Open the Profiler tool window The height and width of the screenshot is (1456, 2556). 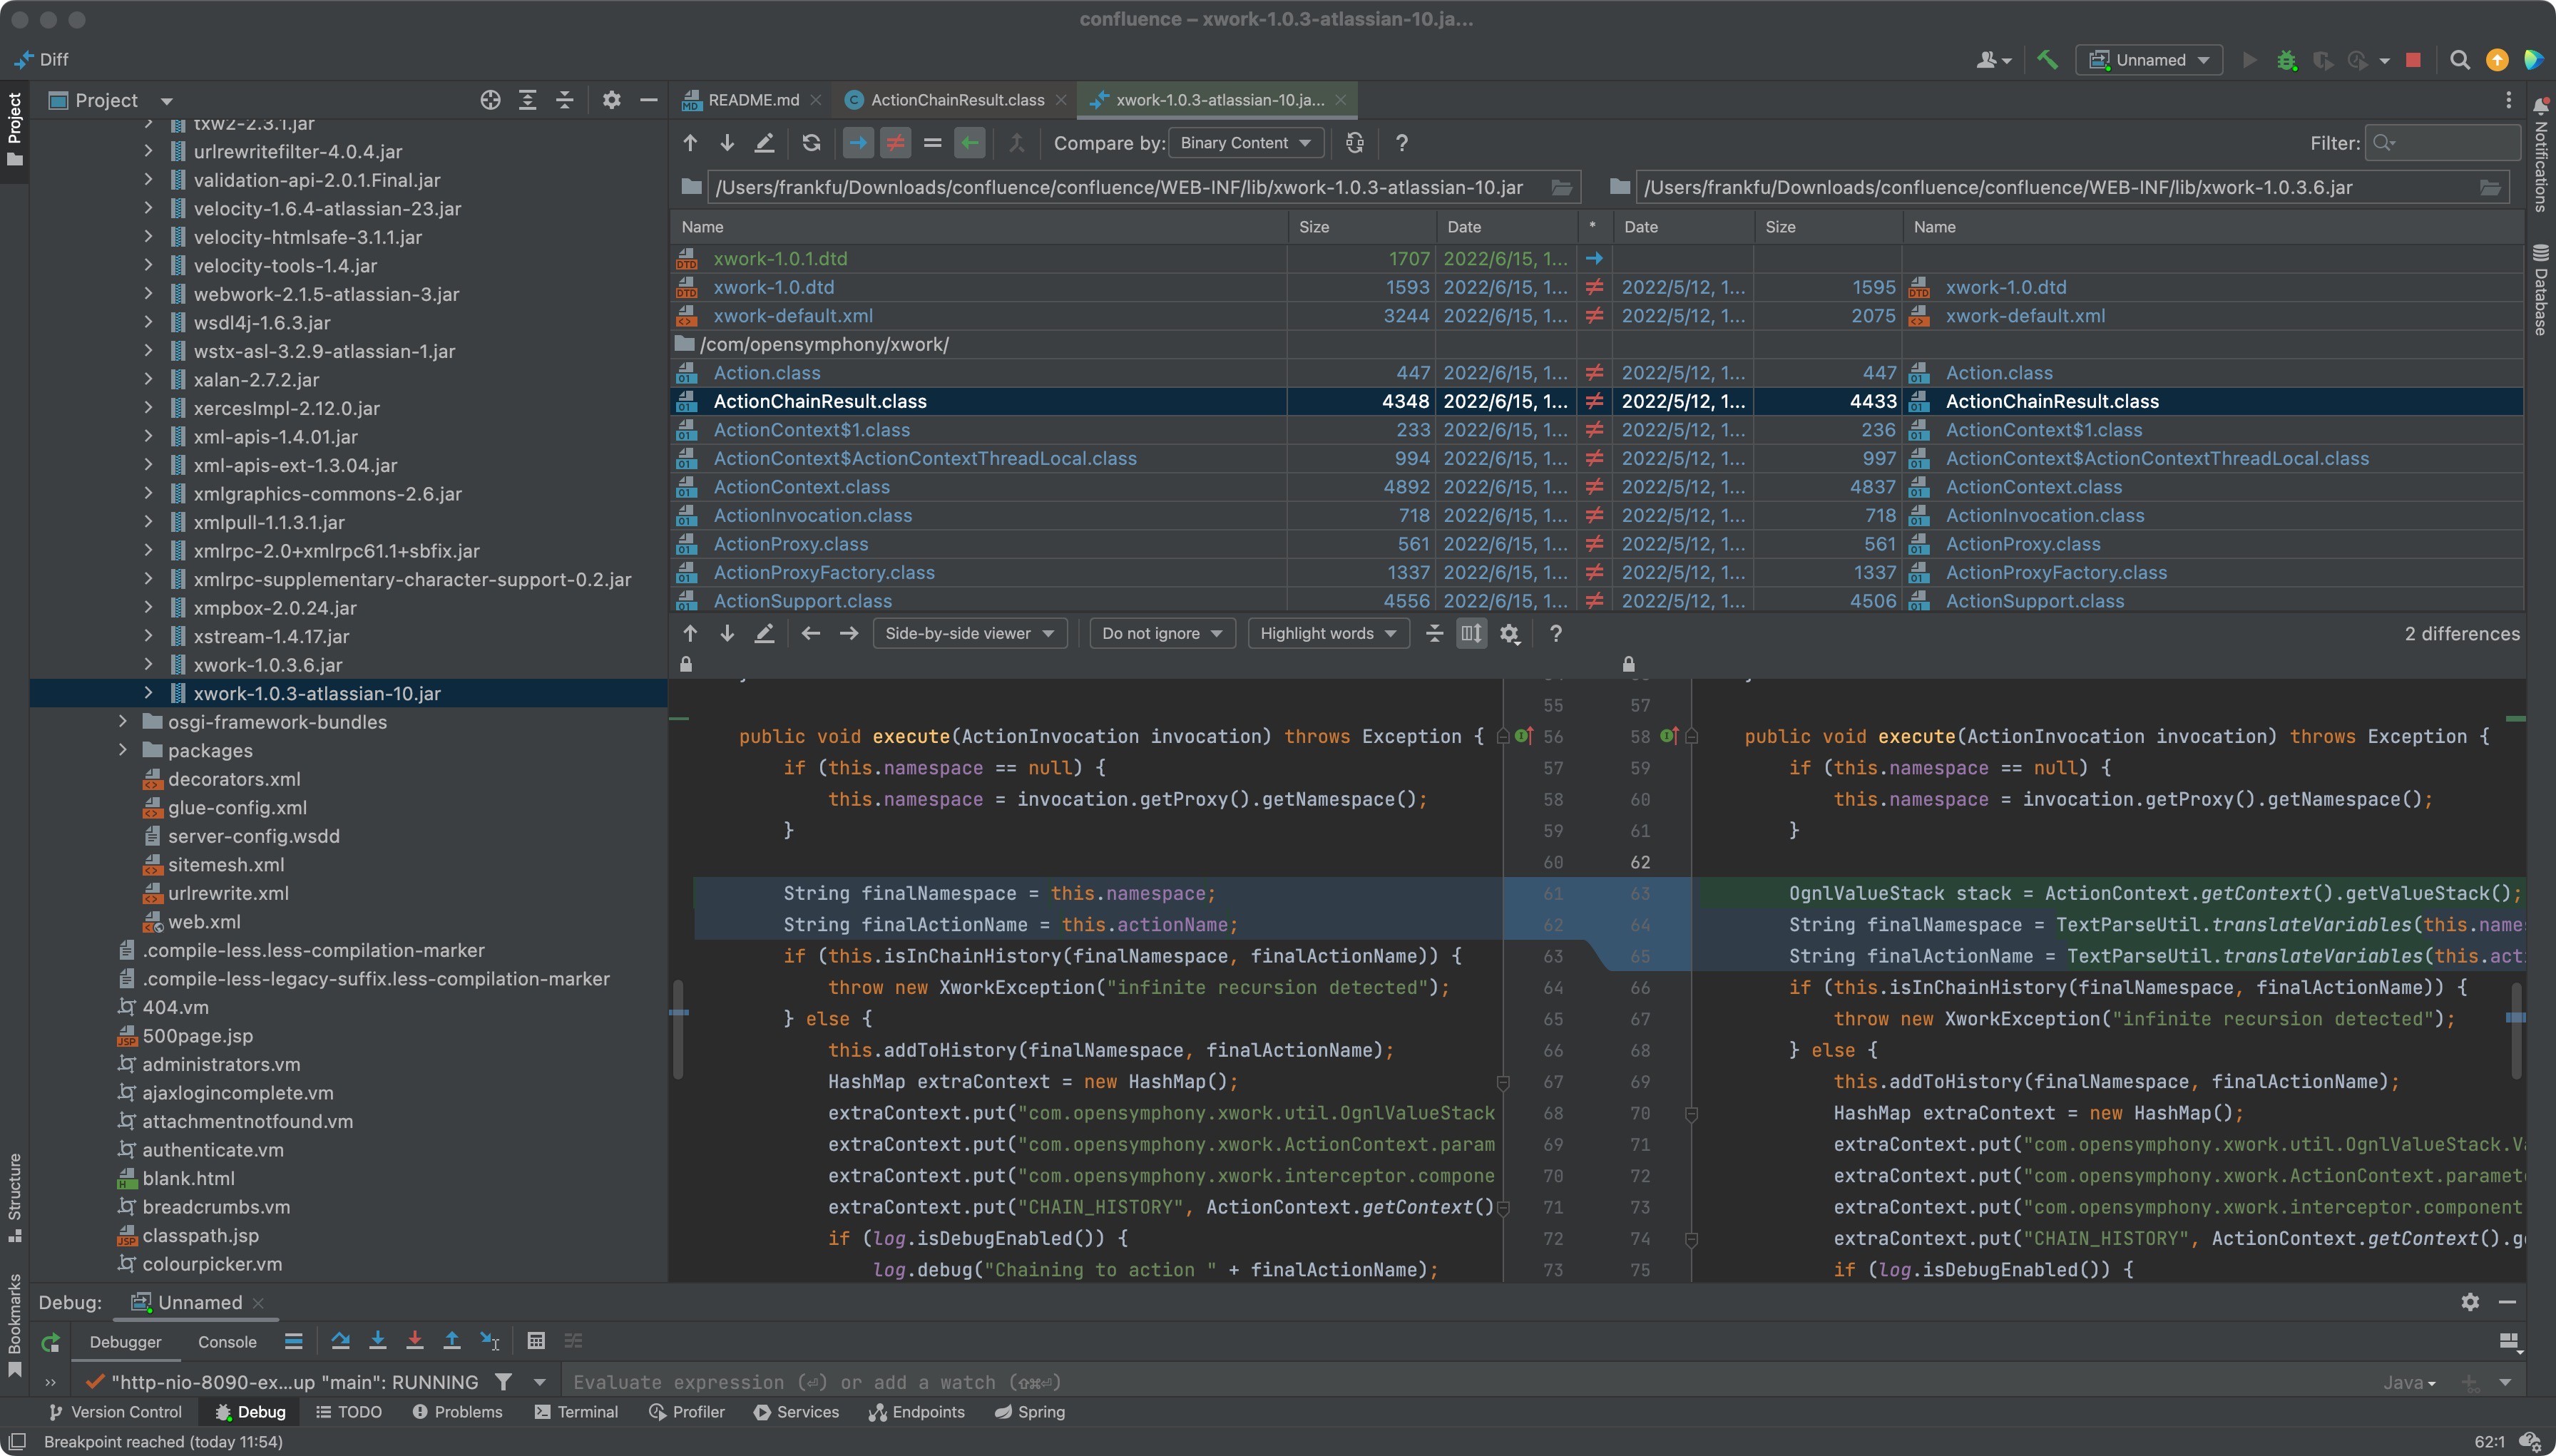click(686, 1412)
